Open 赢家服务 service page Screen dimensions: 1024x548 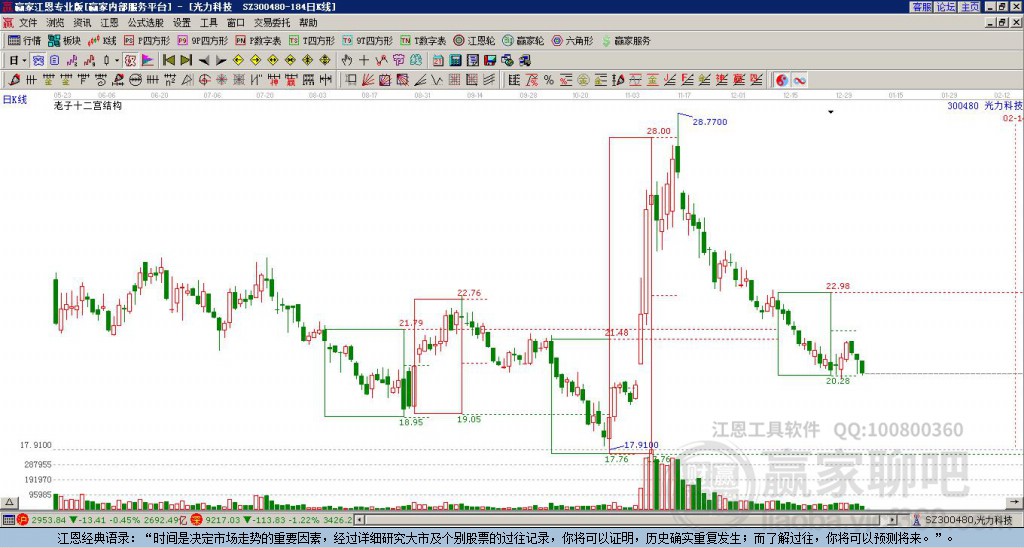click(626, 40)
